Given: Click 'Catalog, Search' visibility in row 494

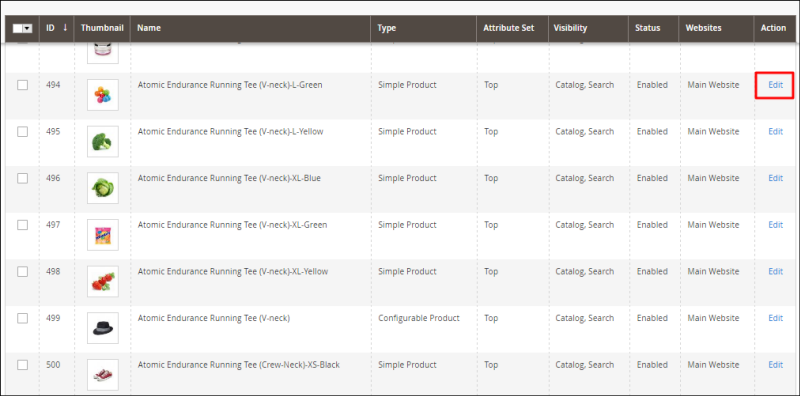Looking at the screenshot, I should tap(585, 85).
